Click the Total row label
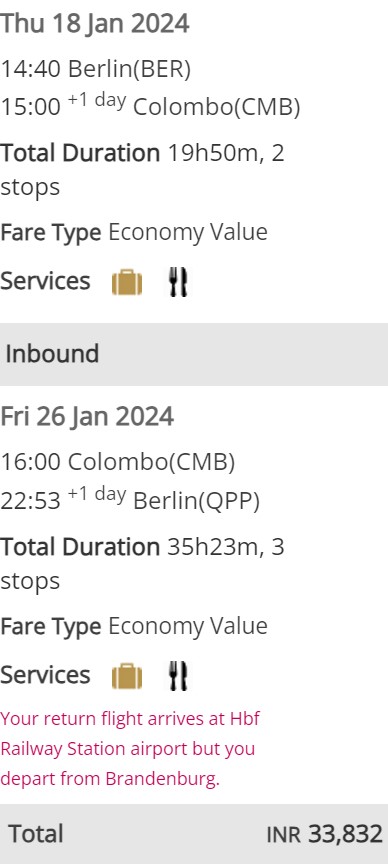 36,834
